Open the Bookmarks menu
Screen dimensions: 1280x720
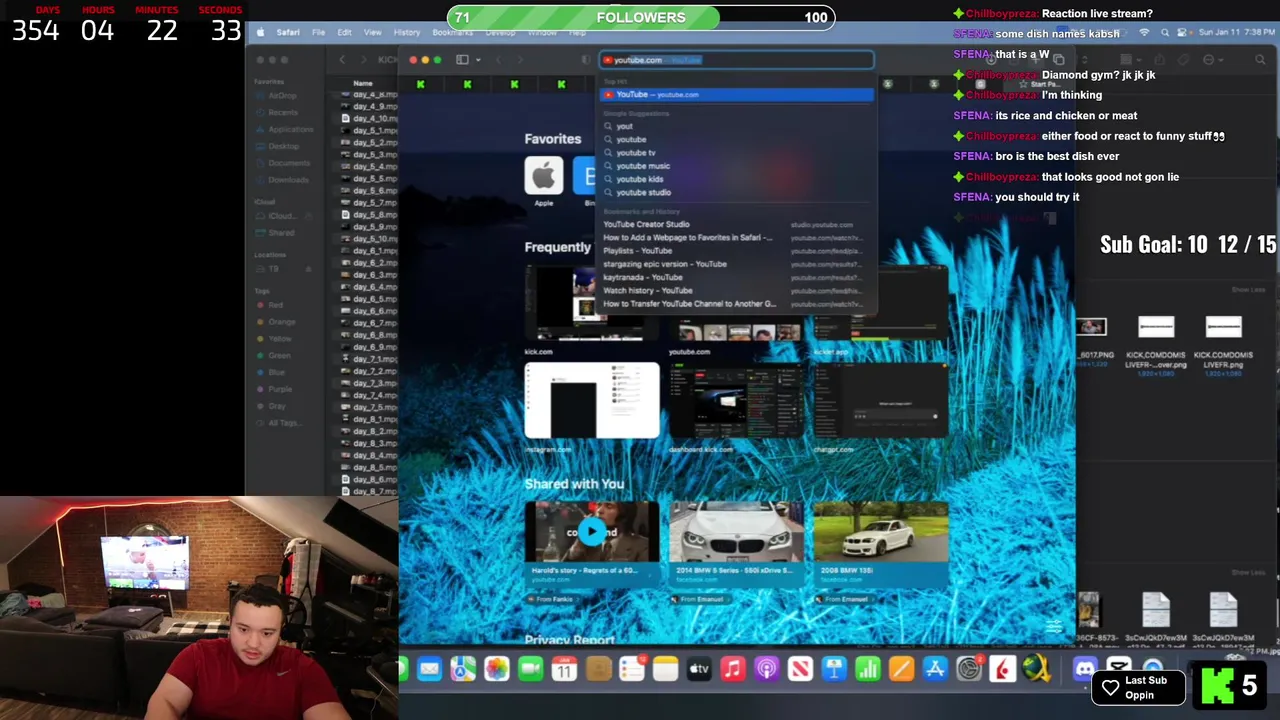(452, 32)
